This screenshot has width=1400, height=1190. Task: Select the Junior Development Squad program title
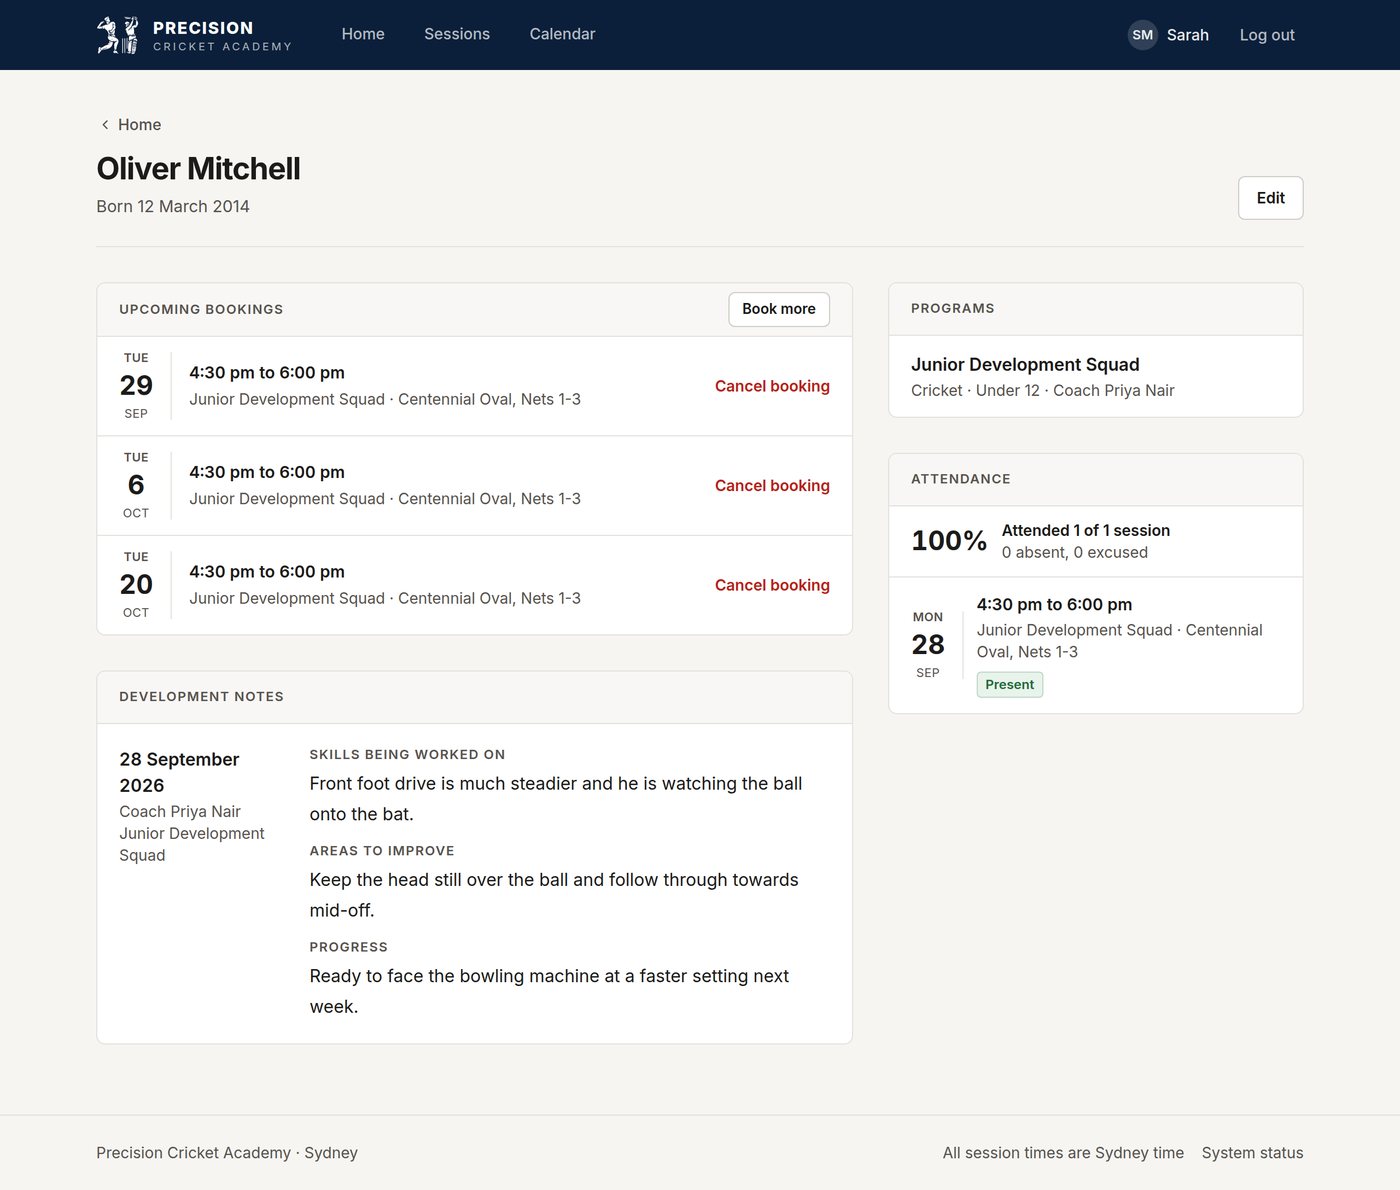(x=1025, y=365)
